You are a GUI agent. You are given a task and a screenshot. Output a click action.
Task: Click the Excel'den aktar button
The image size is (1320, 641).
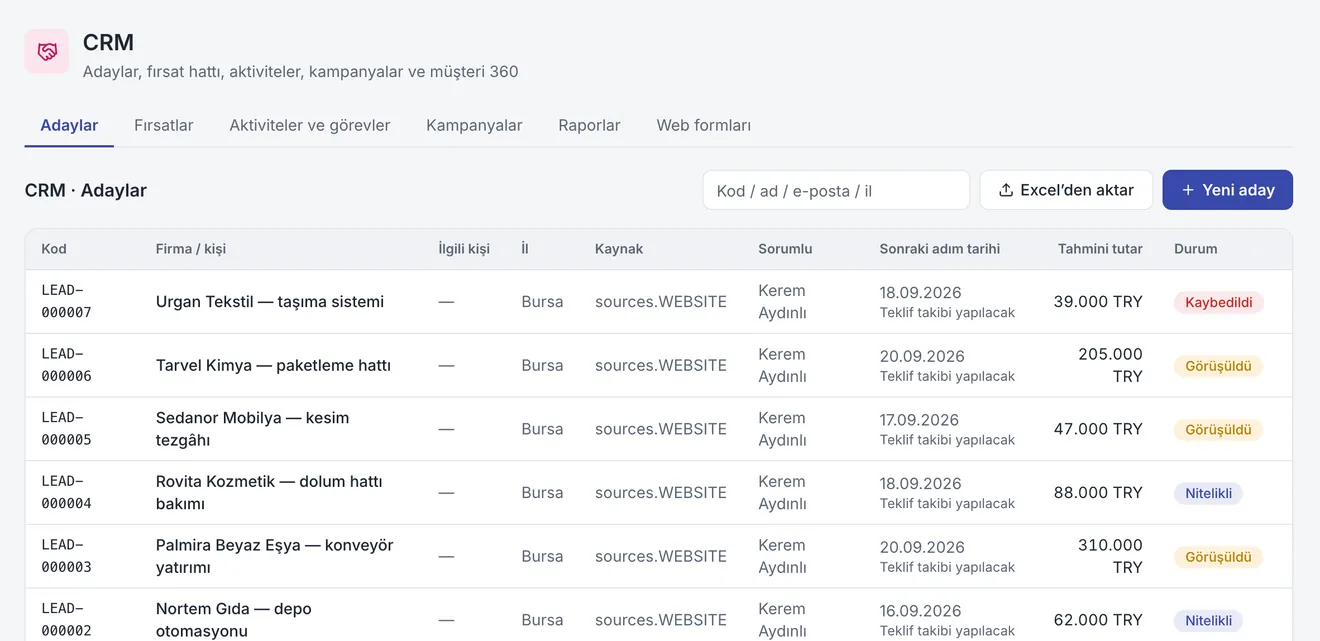(x=1066, y=190)
